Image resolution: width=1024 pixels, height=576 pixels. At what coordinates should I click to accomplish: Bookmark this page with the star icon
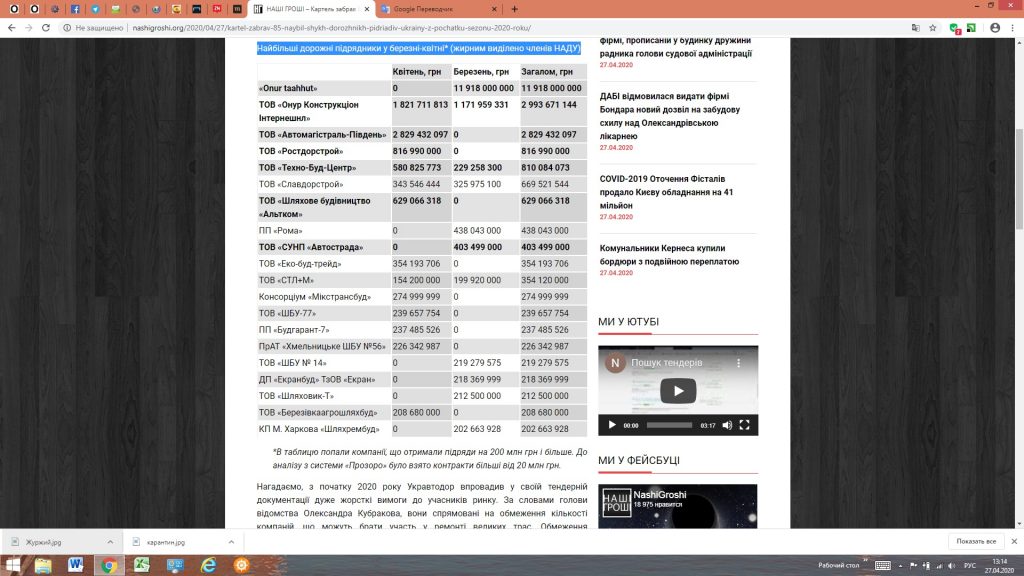(x=933, y=28)
